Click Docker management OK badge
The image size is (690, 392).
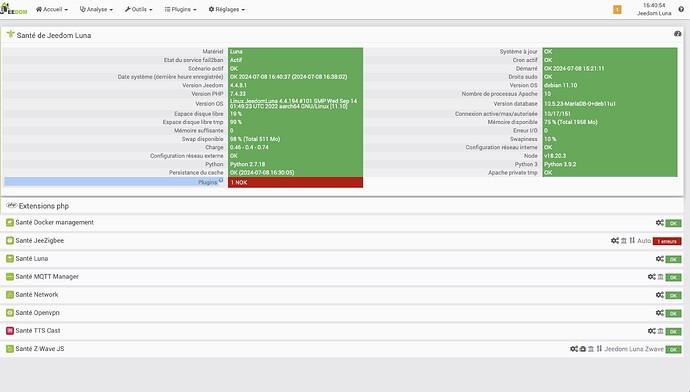pos(673,223)
